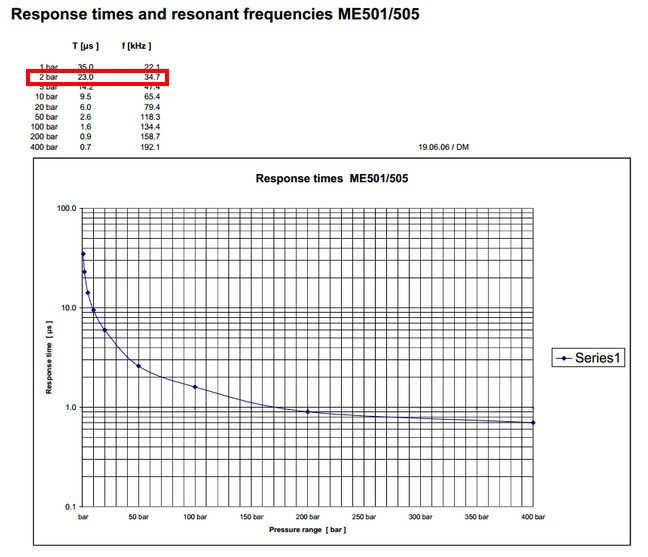Click the Response time [µs] axis title
The image size is (648, 557).
pos(48,357)
